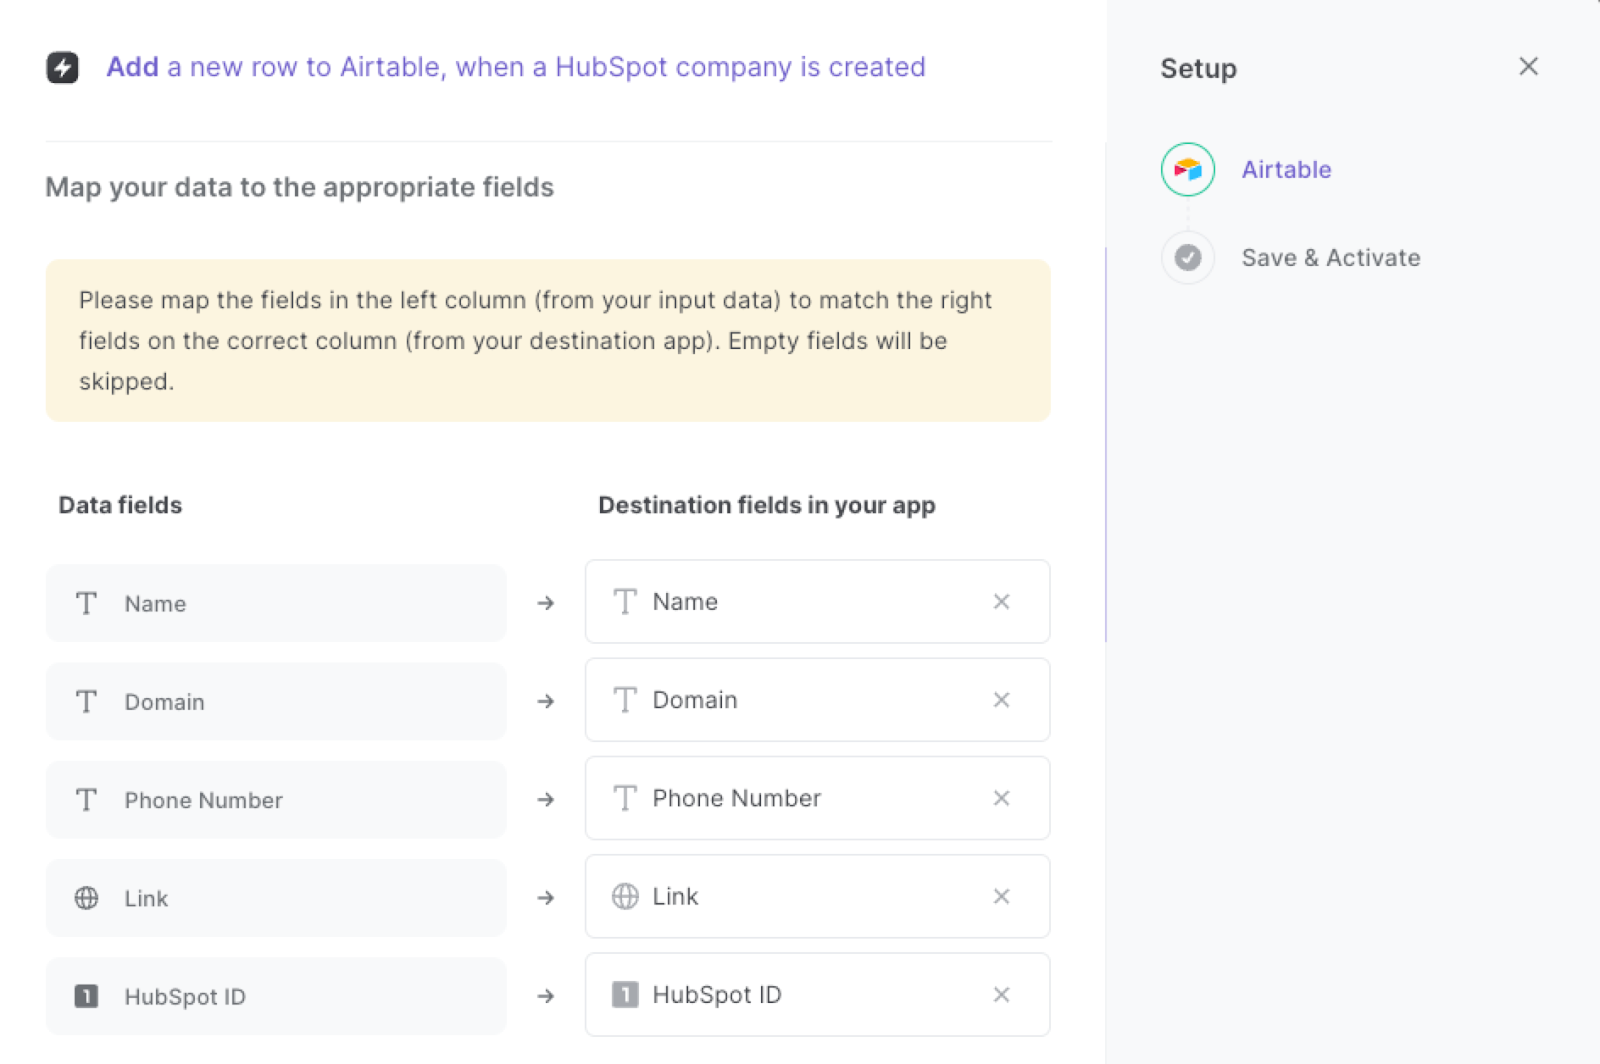Click the text icon in destination Domain field
The height and width of the screenshot is (1064, 1600).
tap(625, 700)
